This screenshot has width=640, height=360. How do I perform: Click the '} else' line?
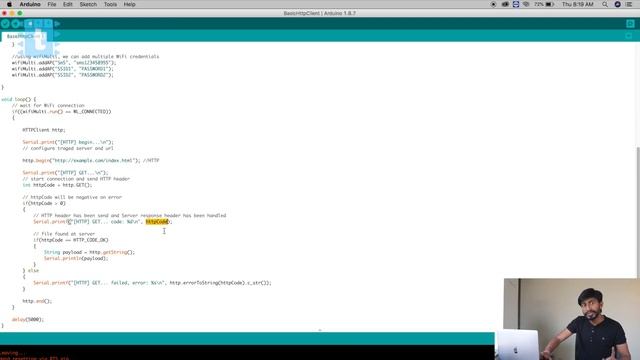coord(31,271)
